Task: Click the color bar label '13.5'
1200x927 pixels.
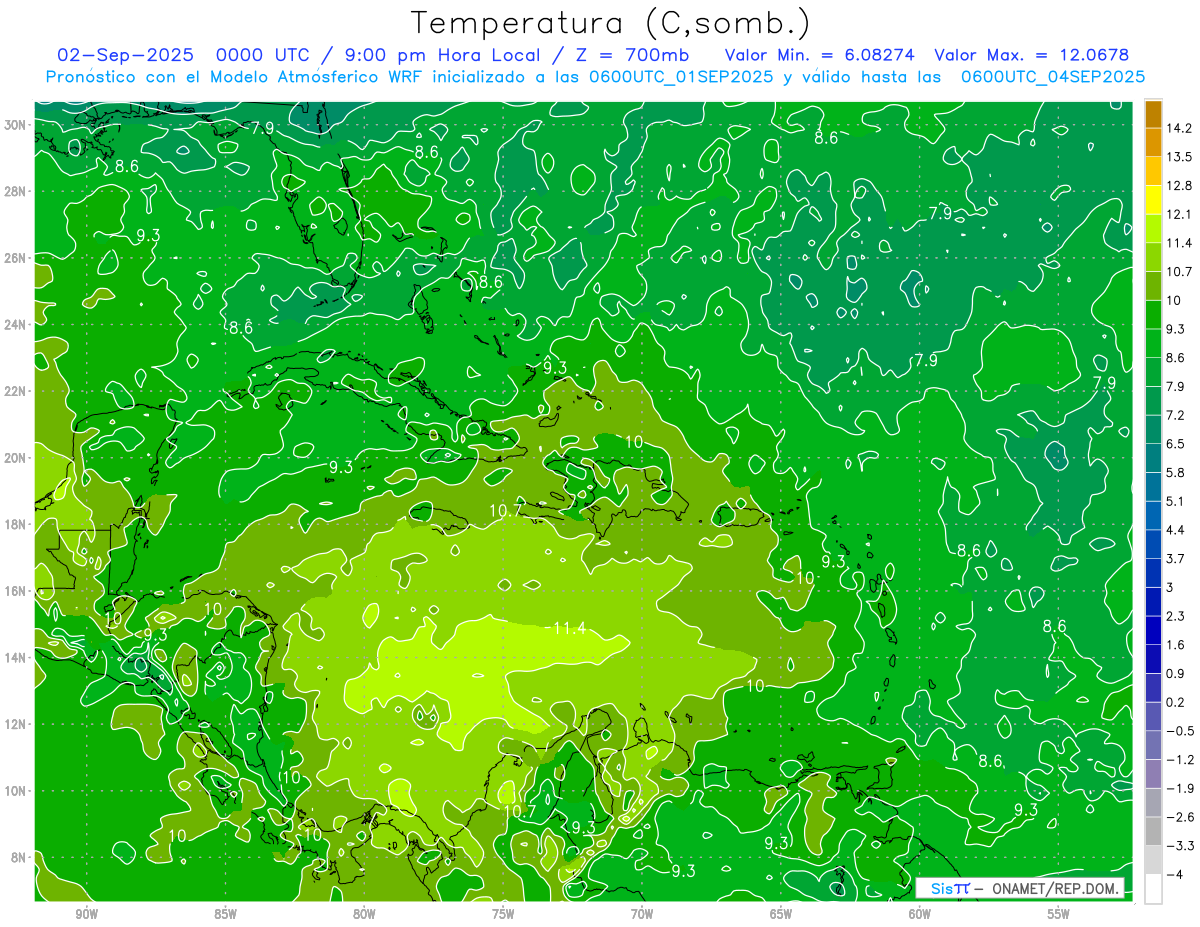Action: [x=1179, y=156]
